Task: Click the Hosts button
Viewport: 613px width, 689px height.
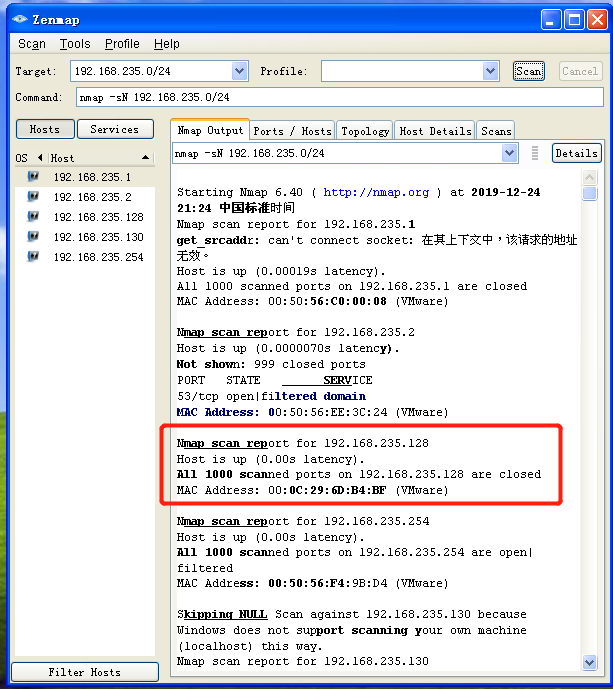Action: click(x=45, y=129)
